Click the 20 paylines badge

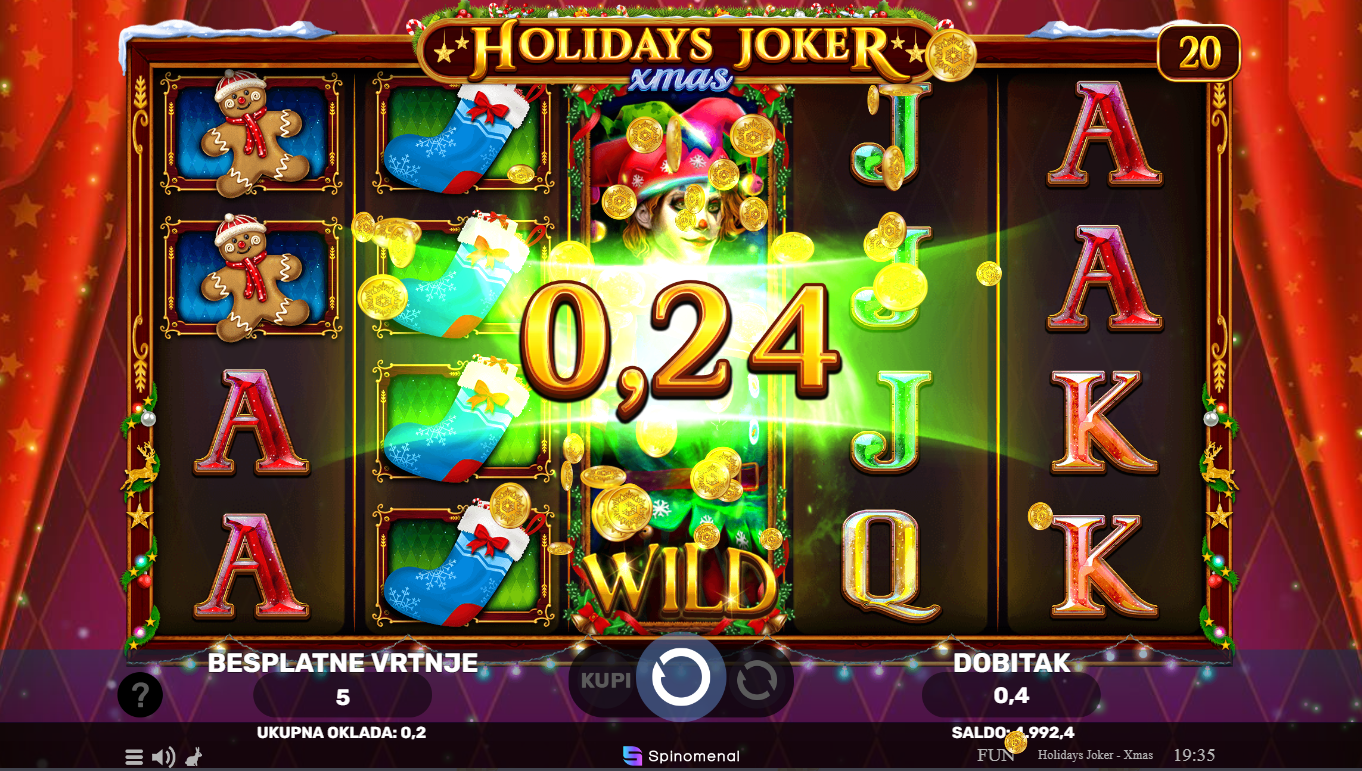1199,53
